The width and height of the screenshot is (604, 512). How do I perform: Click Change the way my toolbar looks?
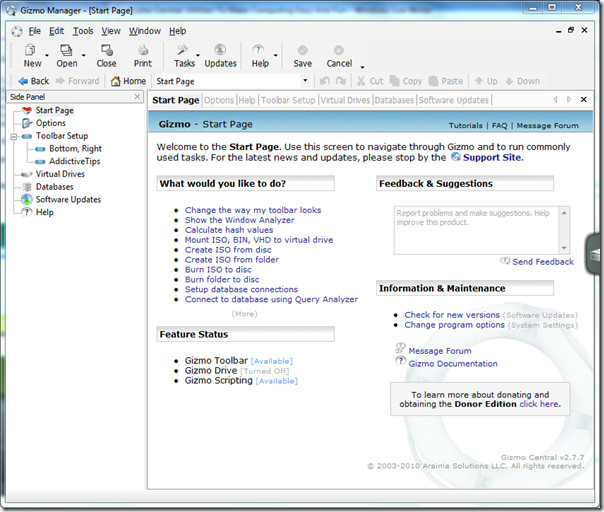coord(253,210)
